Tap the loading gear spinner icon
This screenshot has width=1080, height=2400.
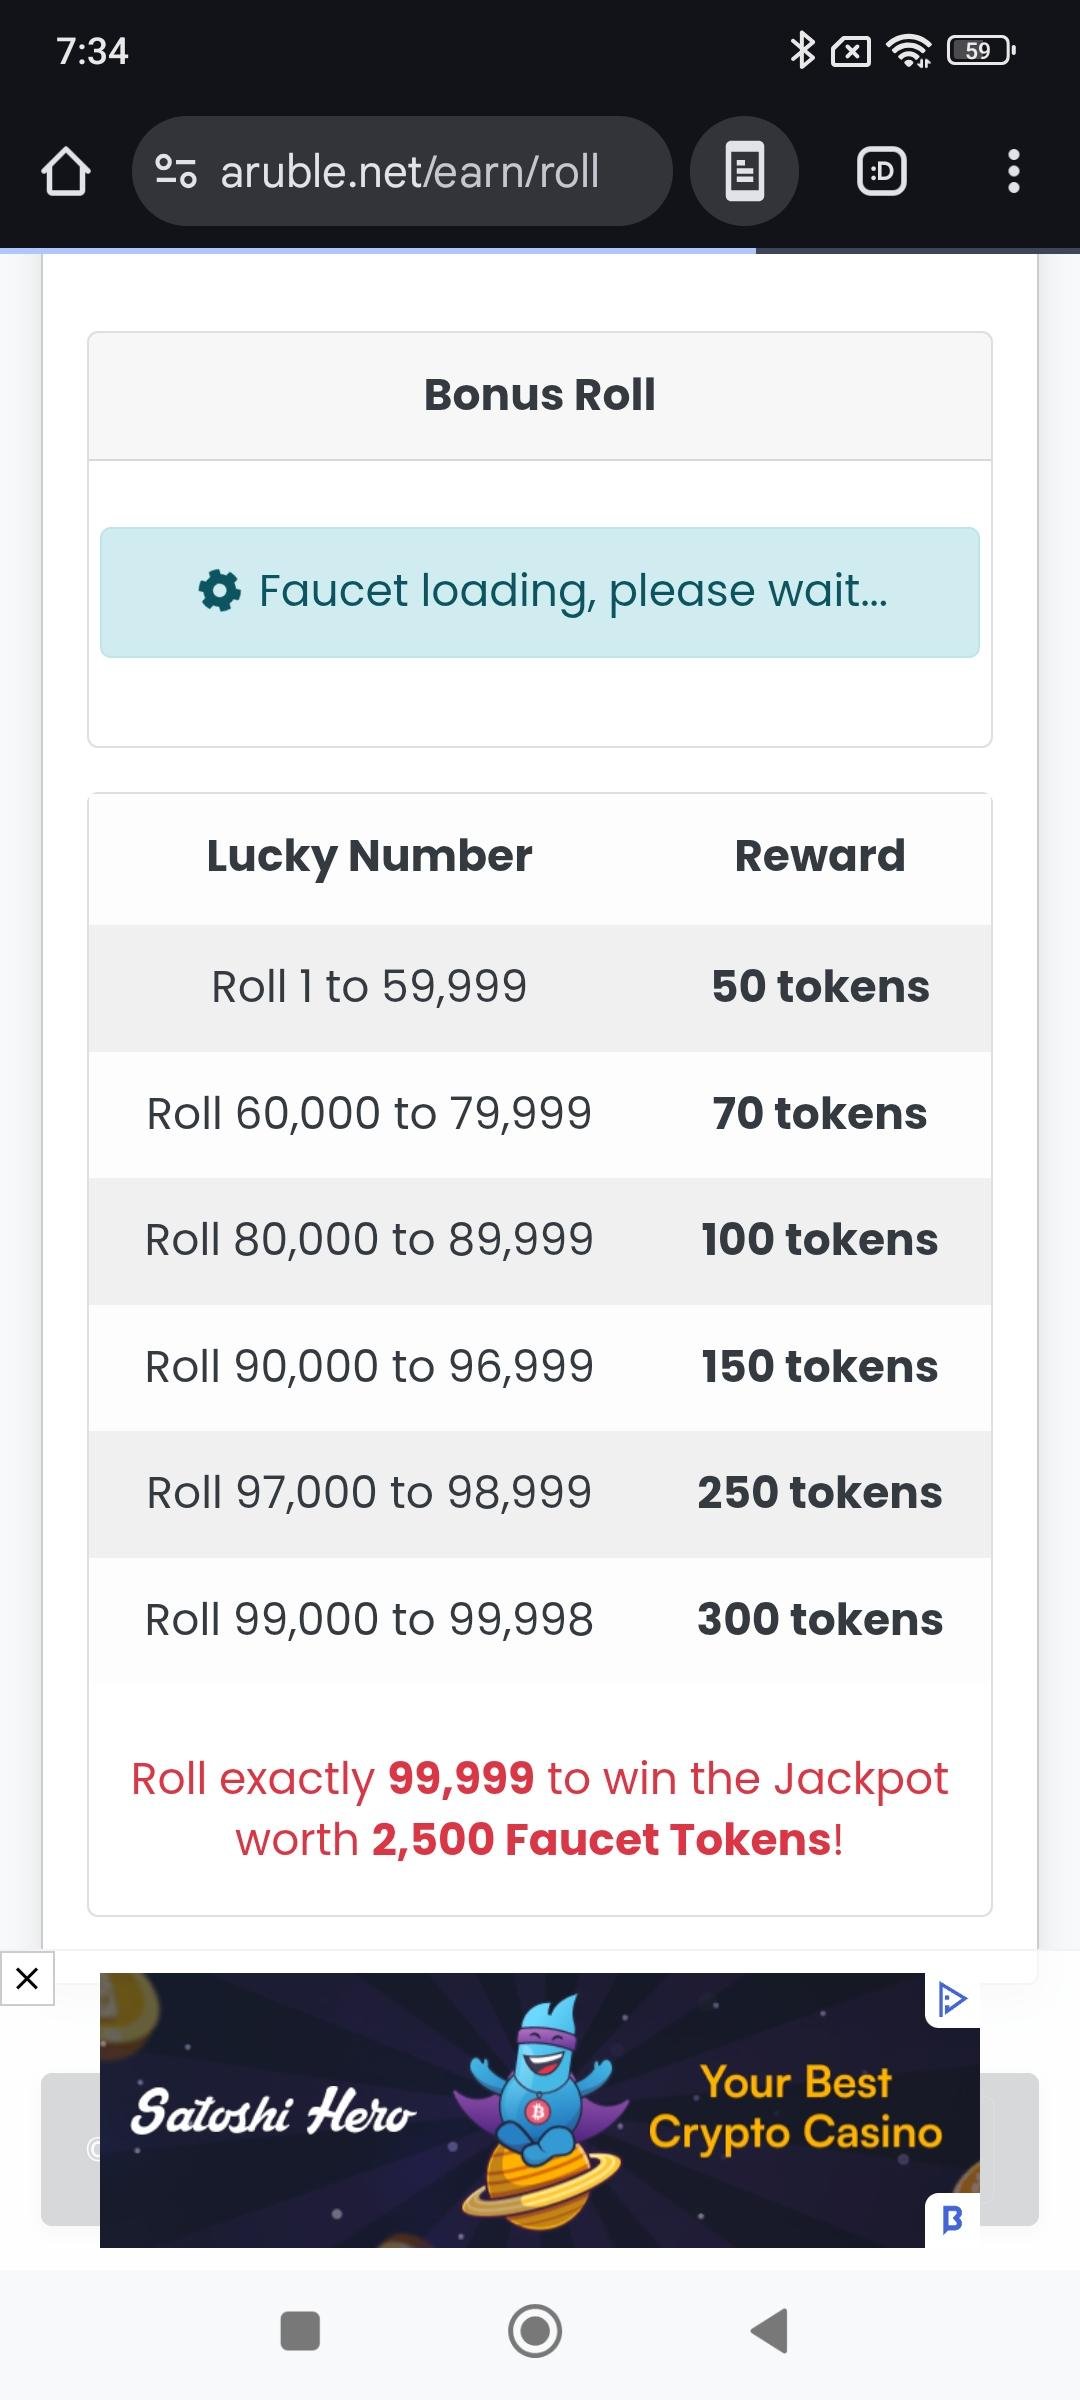tap(220, 591)
